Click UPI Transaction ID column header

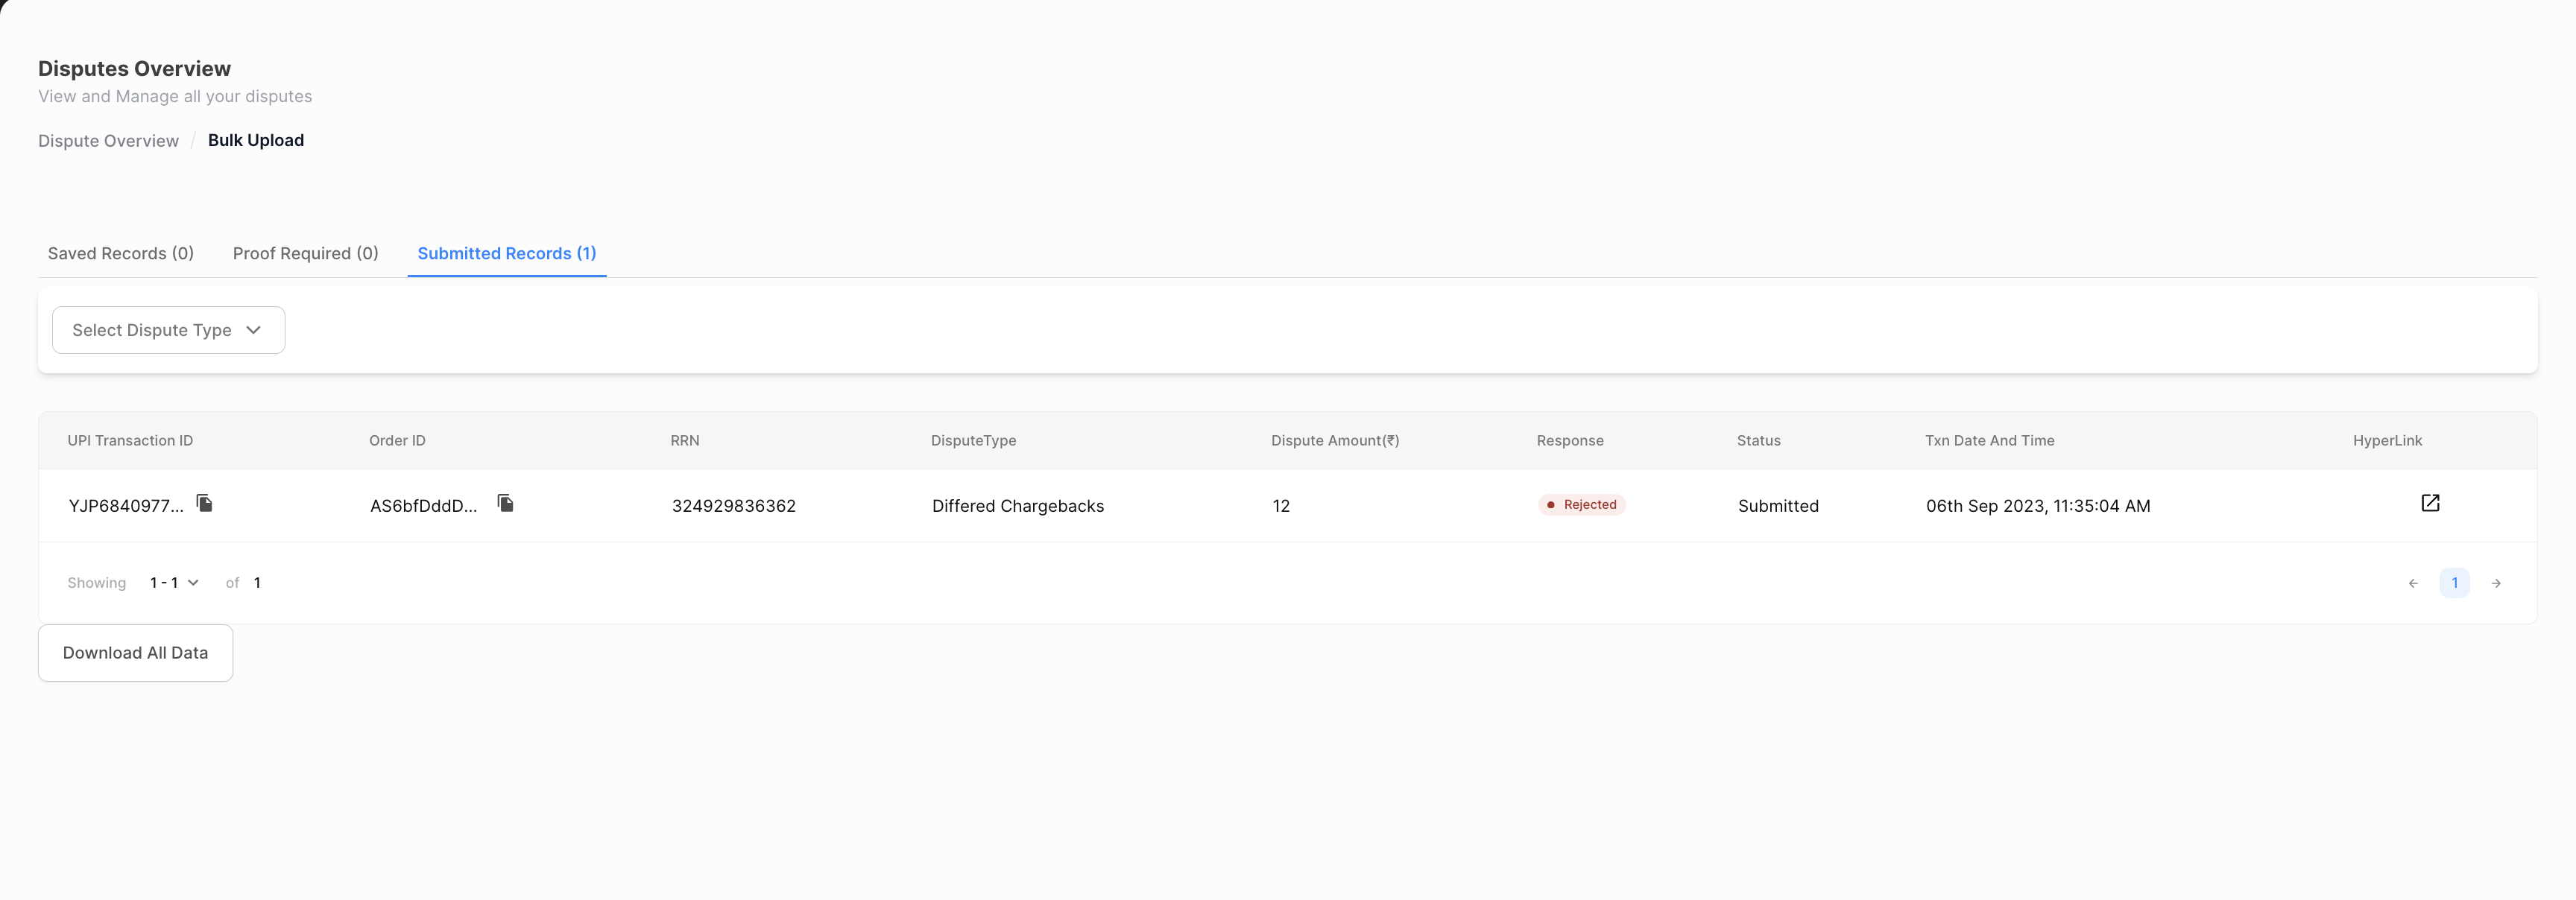tap(130, 441)
